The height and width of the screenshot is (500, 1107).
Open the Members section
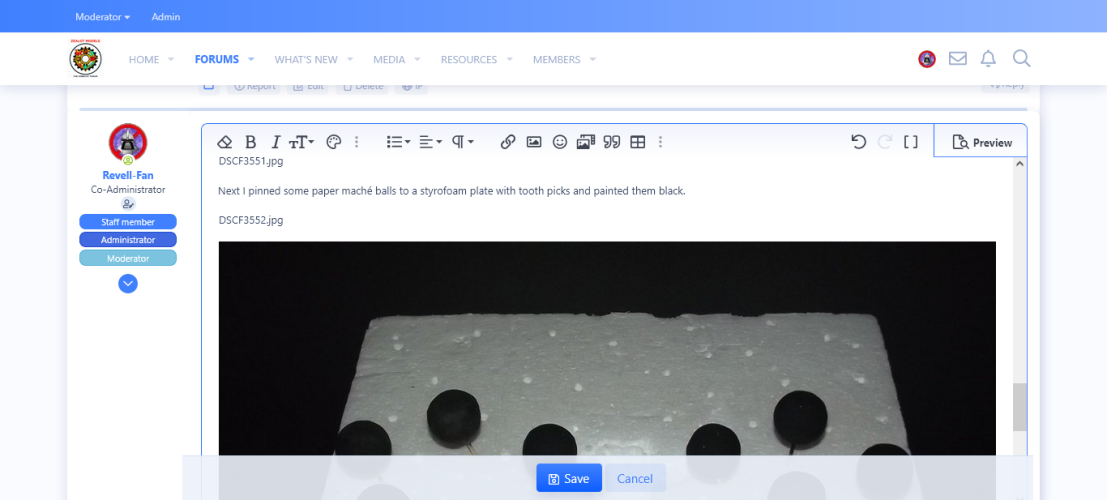tap(556, 59)
